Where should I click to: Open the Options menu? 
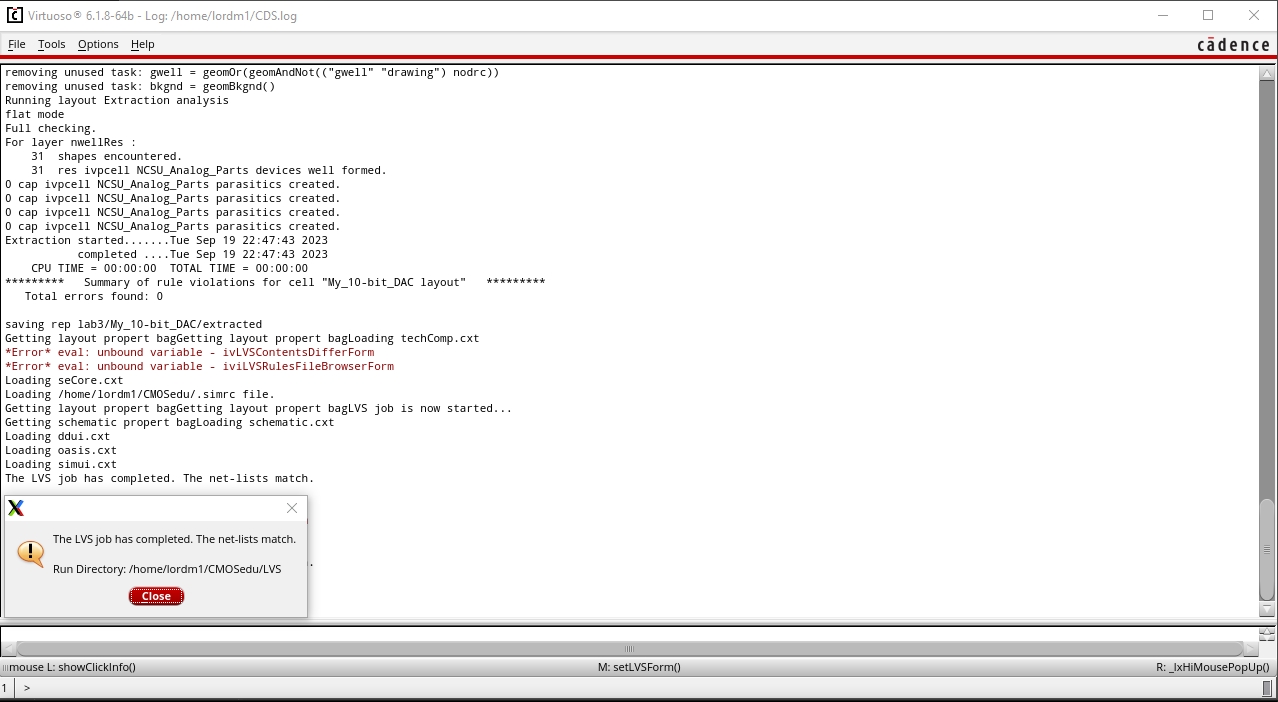[98, 44]
